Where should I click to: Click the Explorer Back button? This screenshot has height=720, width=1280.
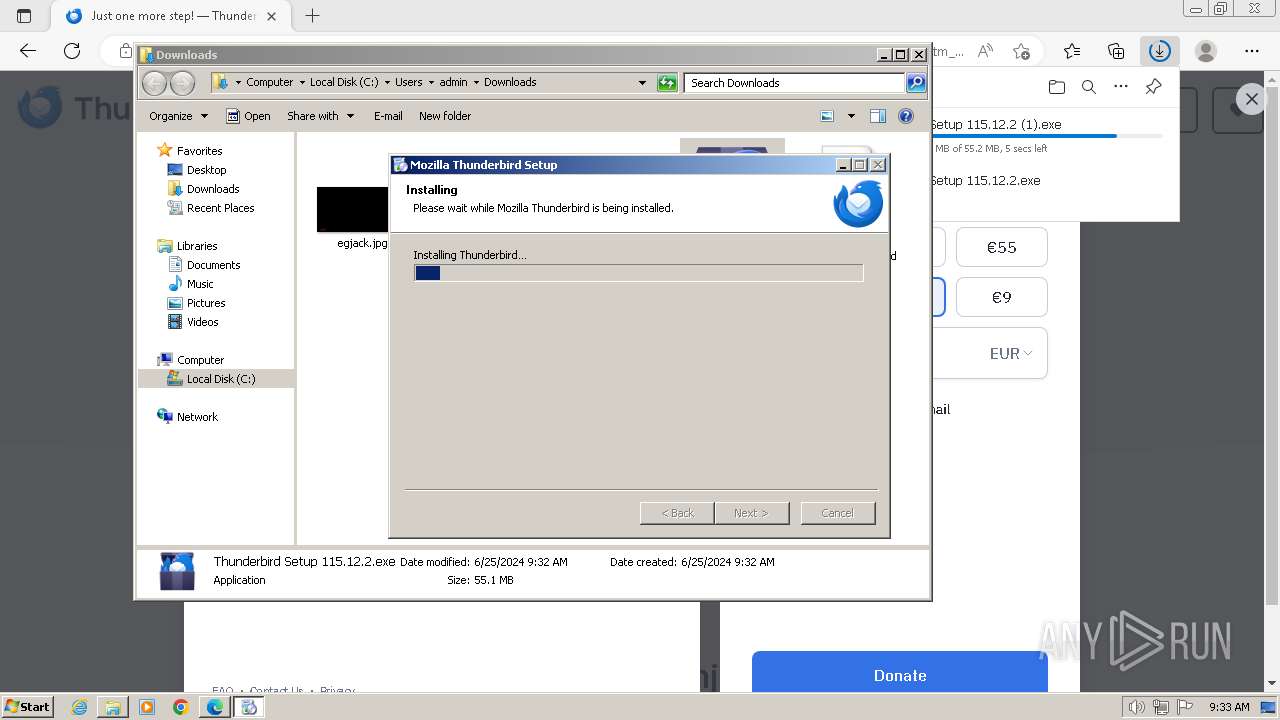[x=154, y=83]
